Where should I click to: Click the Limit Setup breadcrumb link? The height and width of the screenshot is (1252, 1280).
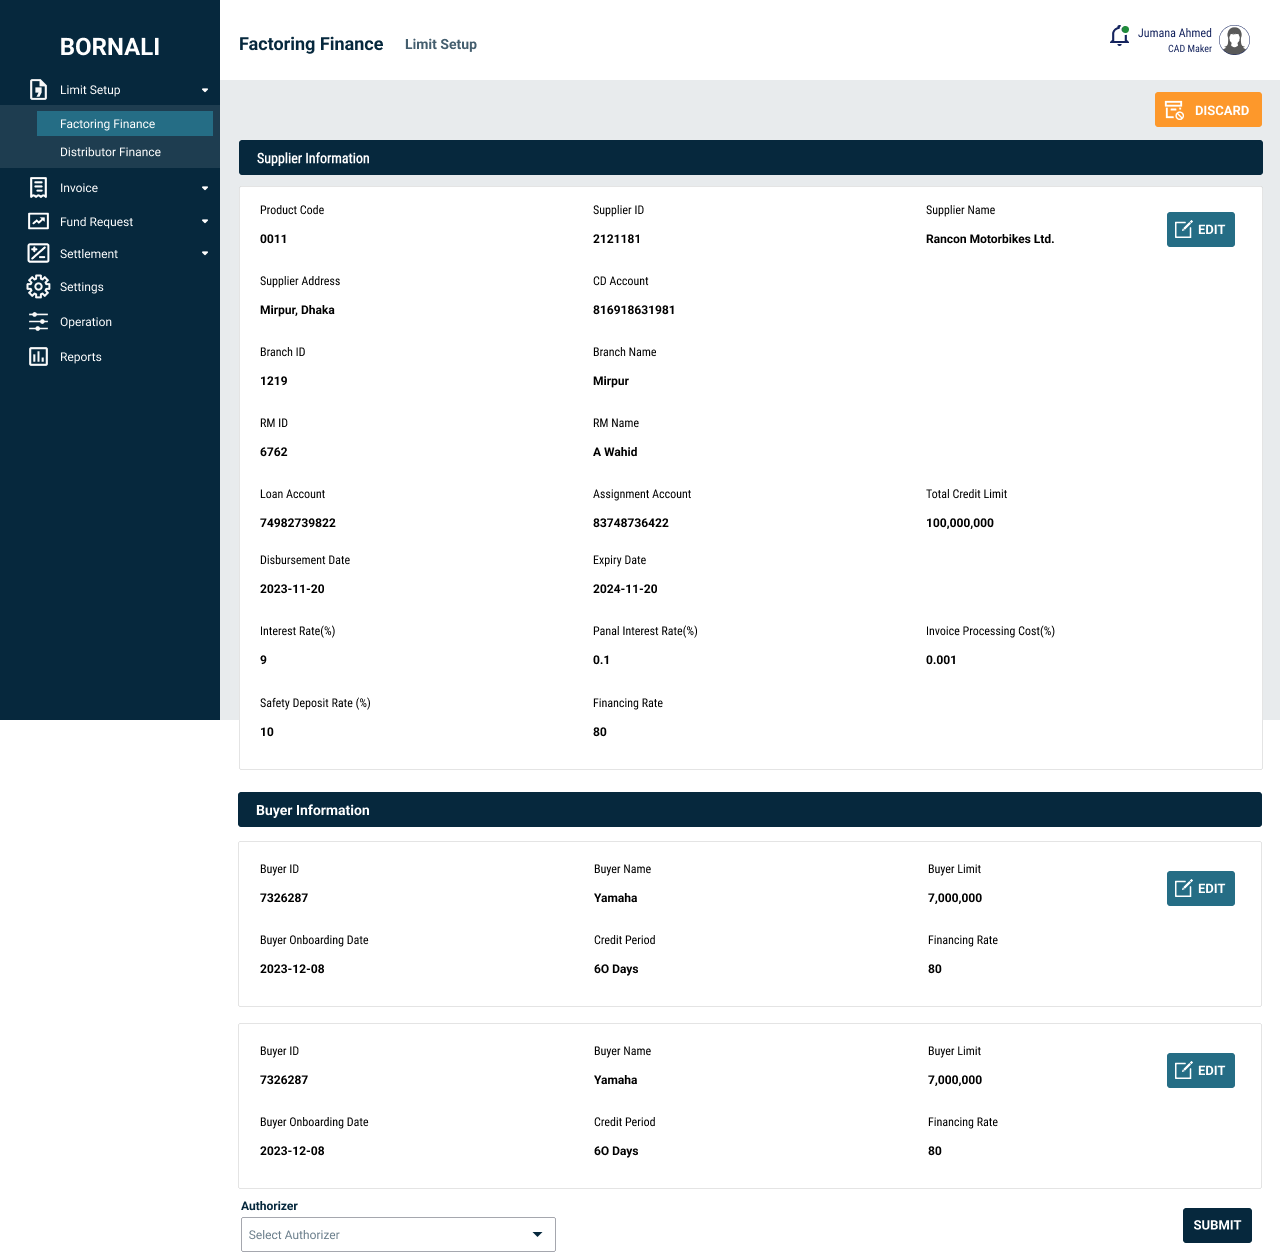[x=441, y=44]
